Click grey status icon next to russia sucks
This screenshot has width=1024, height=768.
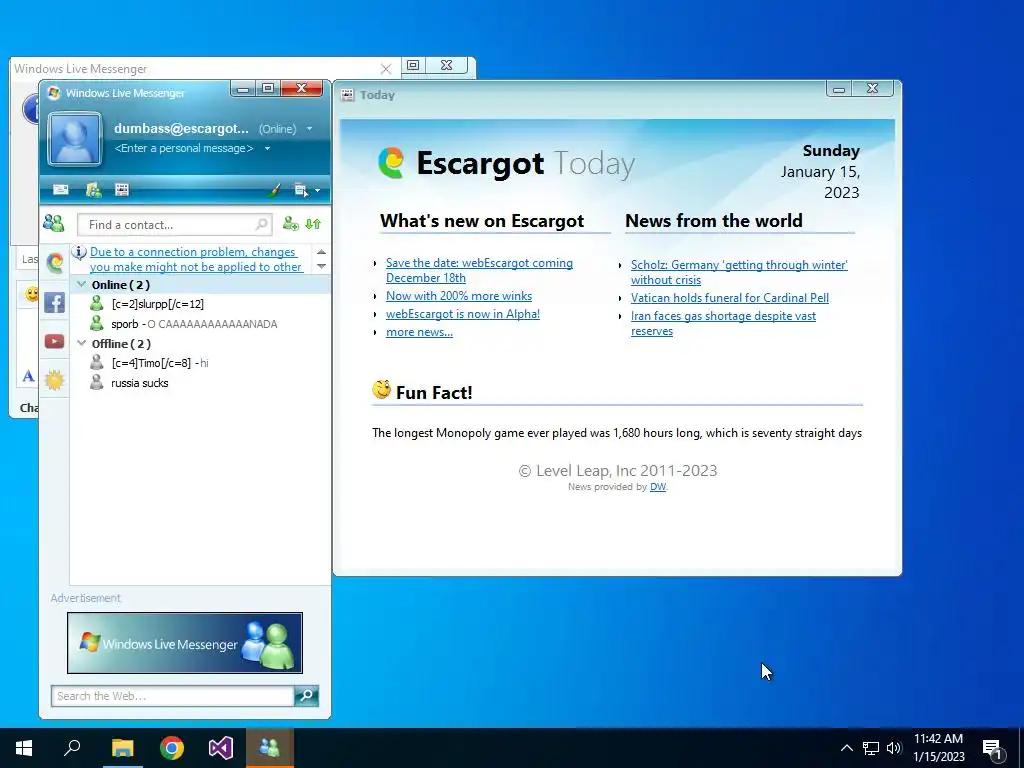[x=97, y=382]
